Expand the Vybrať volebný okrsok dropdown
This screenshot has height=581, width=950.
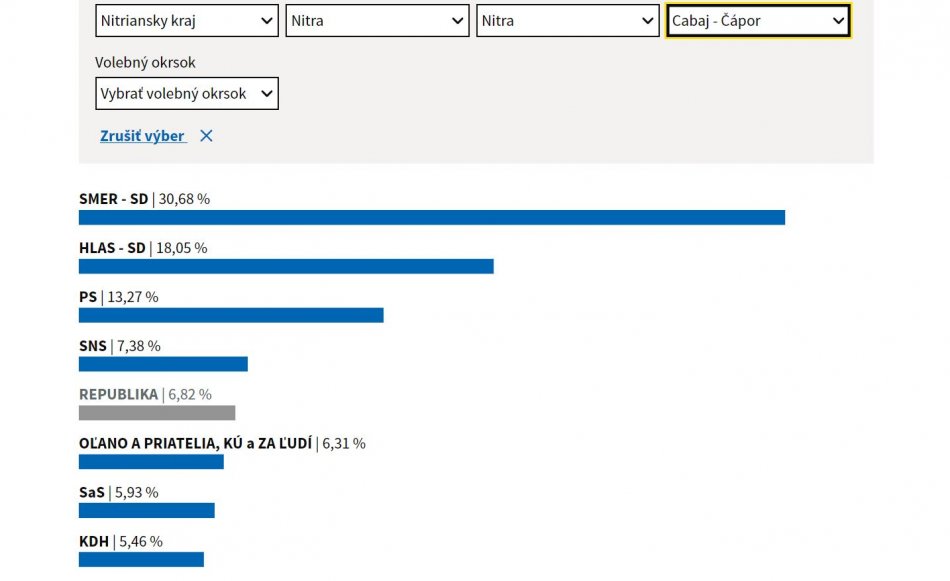[x=187, y=93]
